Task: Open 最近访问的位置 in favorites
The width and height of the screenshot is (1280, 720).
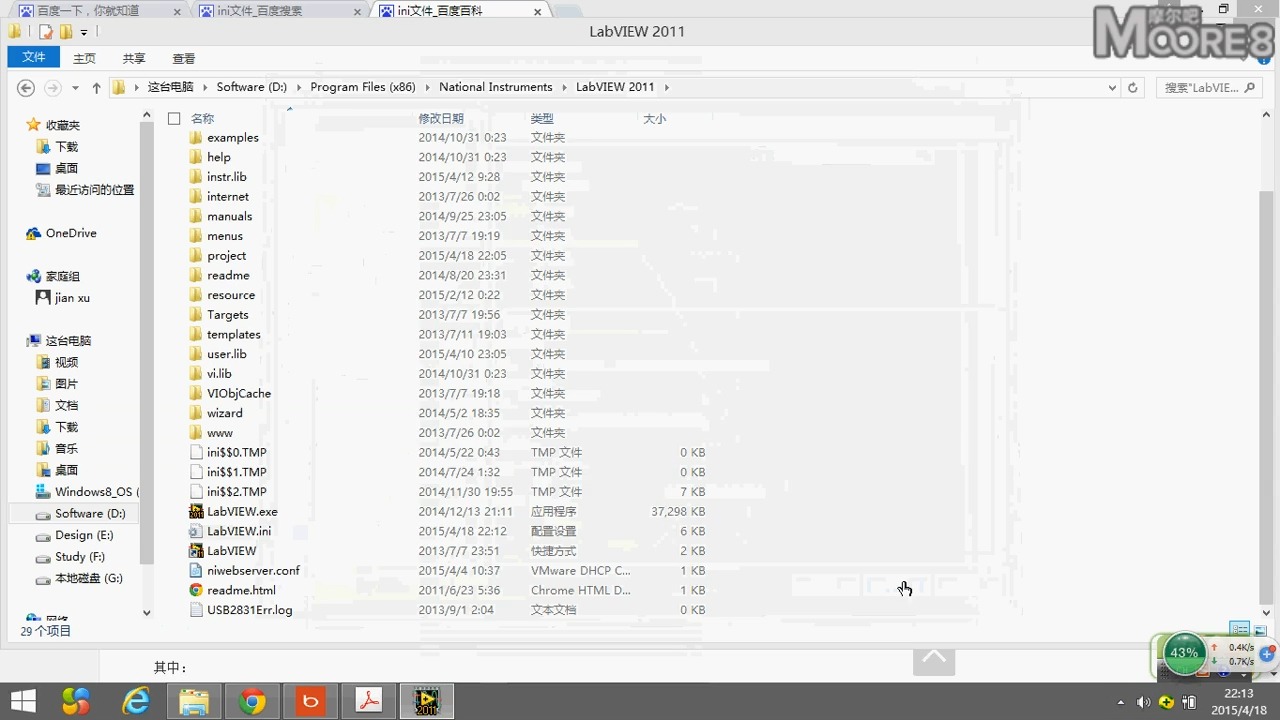Action: (x=94, y=190)
